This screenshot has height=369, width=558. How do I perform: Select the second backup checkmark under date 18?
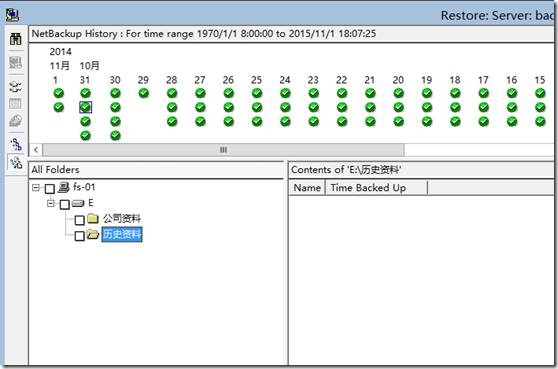[x=456, y=107]
